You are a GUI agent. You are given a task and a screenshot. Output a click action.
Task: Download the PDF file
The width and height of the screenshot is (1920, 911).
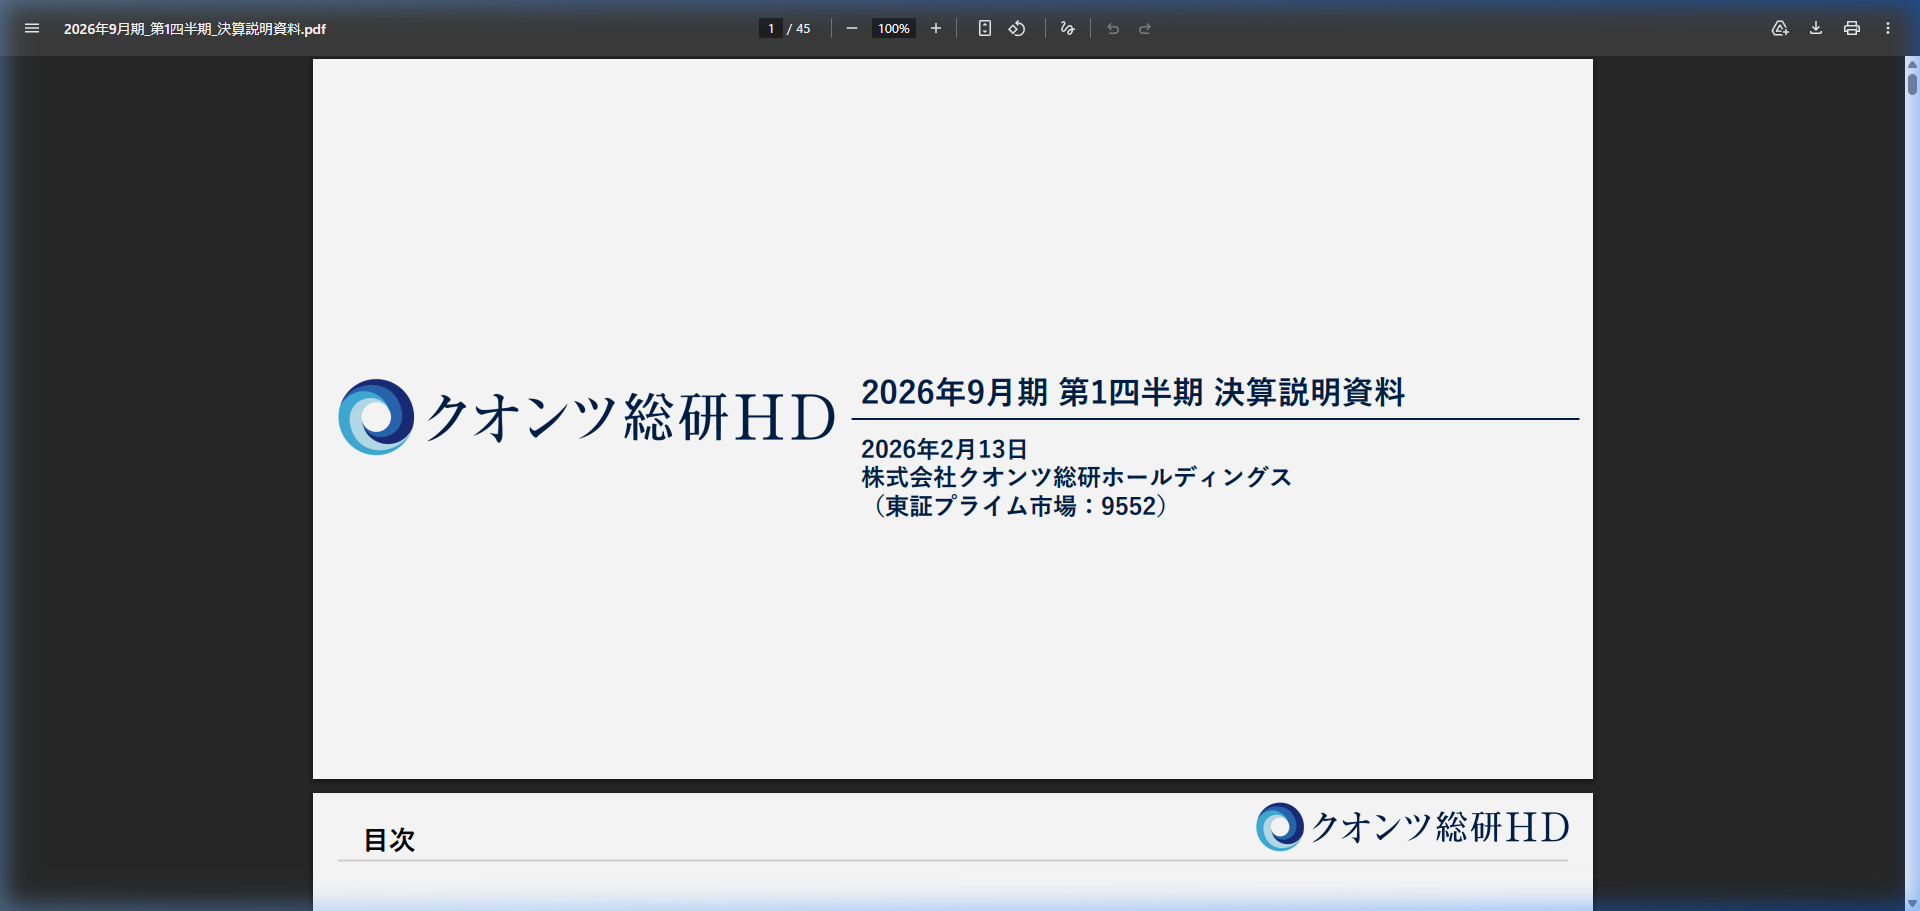(x=1816, y=28)
